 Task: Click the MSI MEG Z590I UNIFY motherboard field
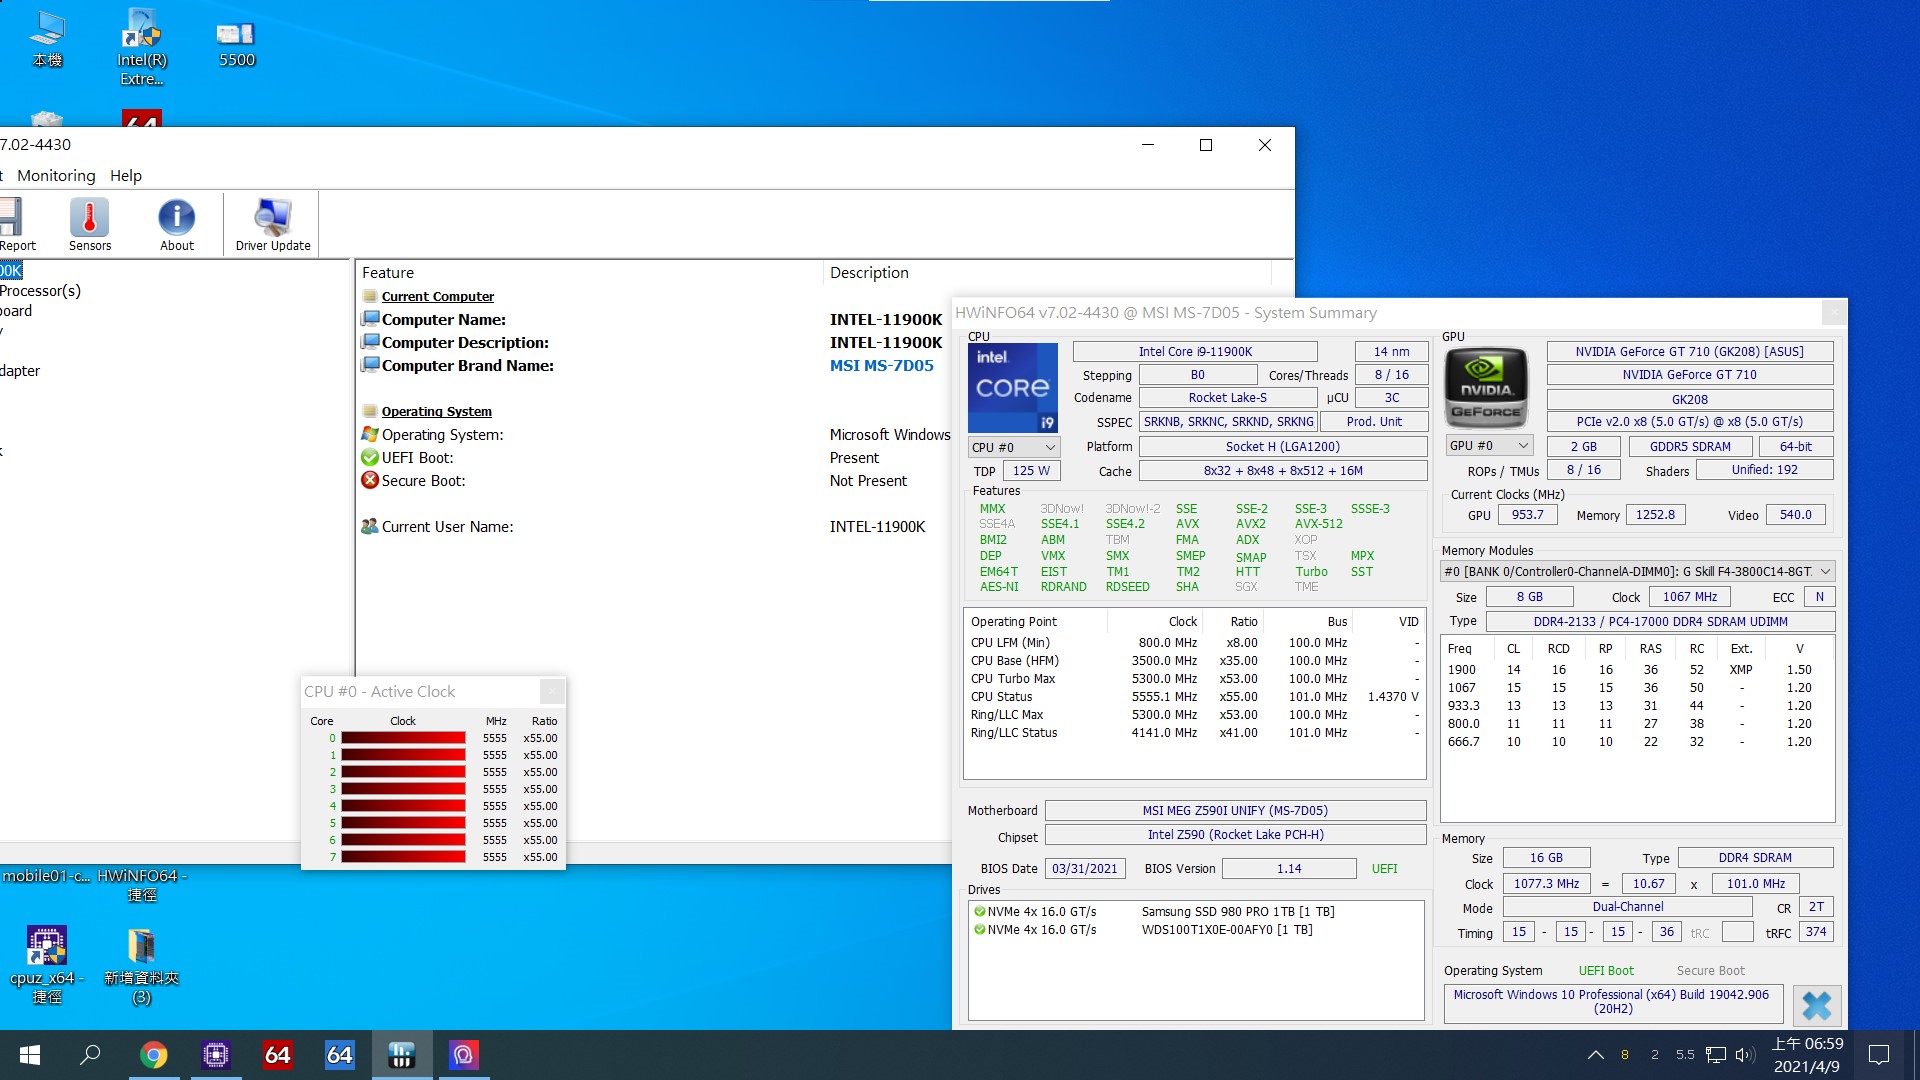(x=1235, y=810)
